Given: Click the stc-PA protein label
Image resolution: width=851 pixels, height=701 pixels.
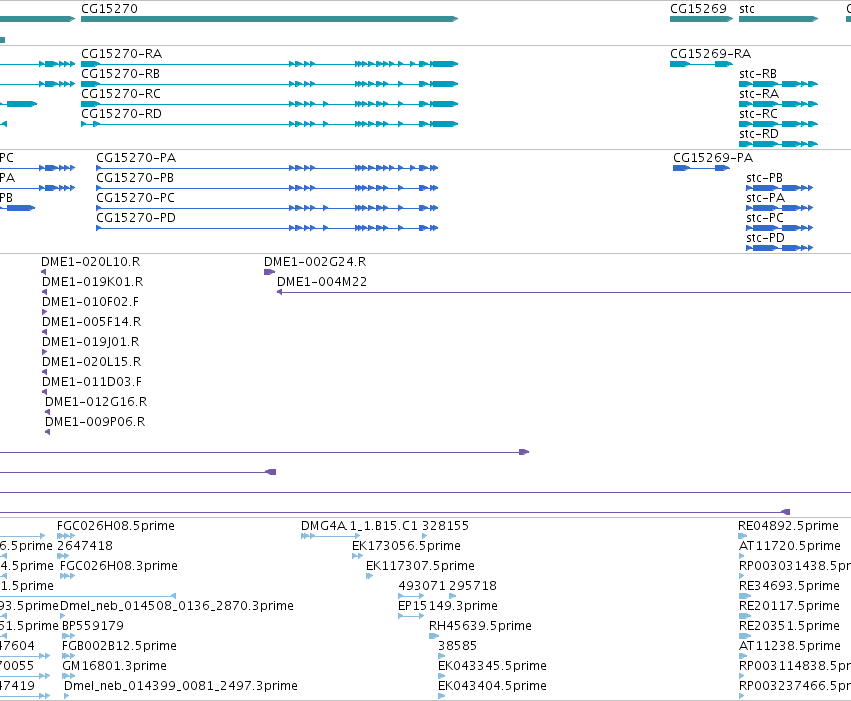Looking at the screenshot, I should pos(765,198).
